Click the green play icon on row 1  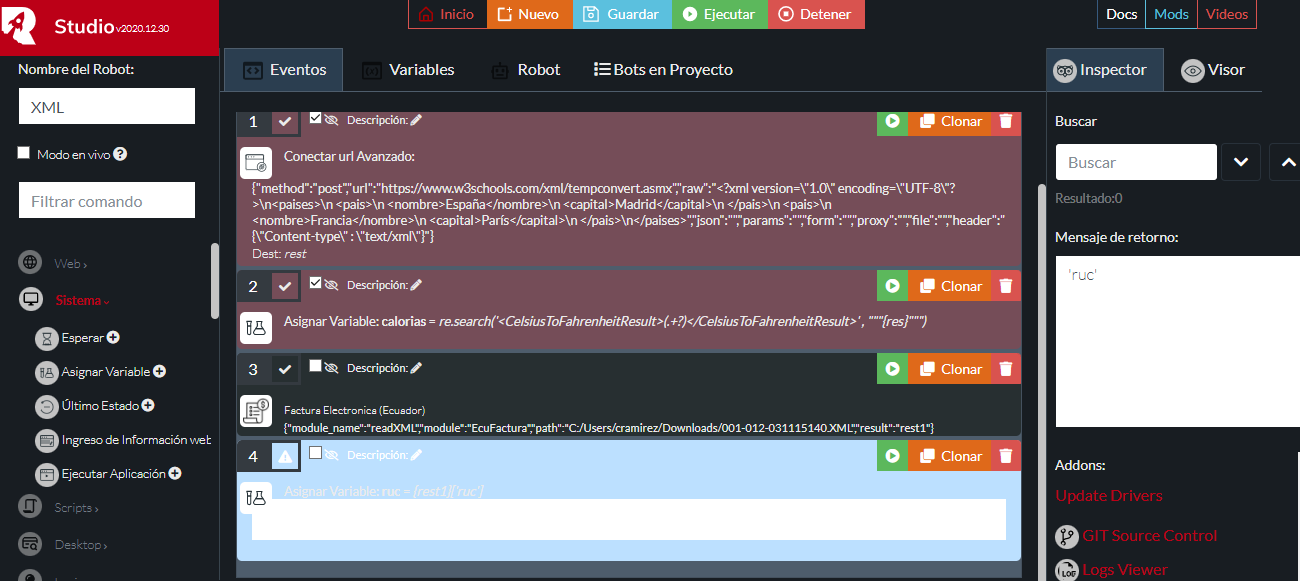pyautogui.click(x=891, y=121)
